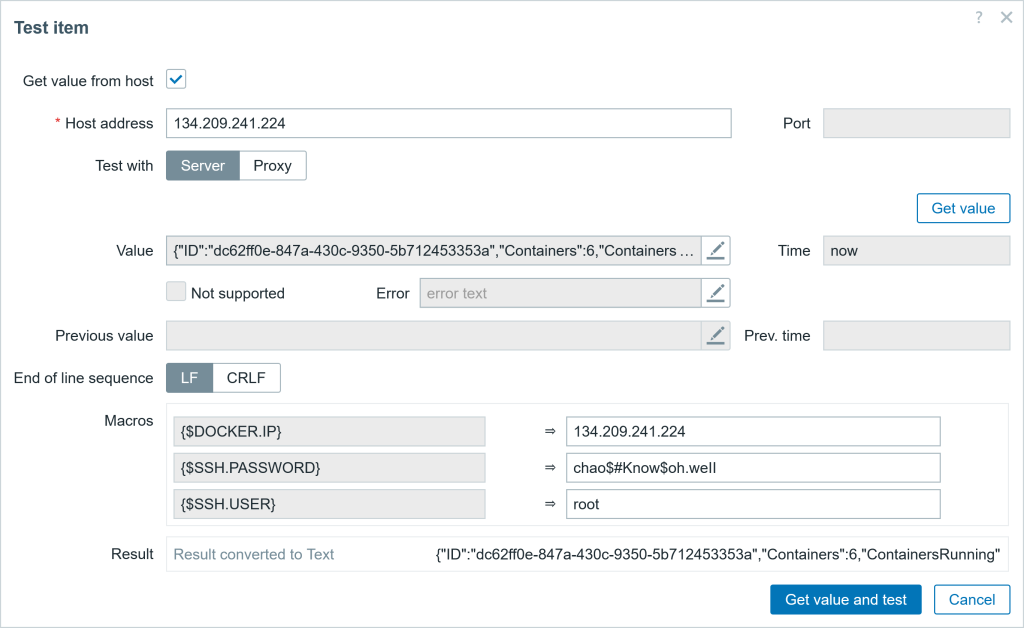Focus the Port input field
The width and height of the screenshot is (1024, 628).
916,123
